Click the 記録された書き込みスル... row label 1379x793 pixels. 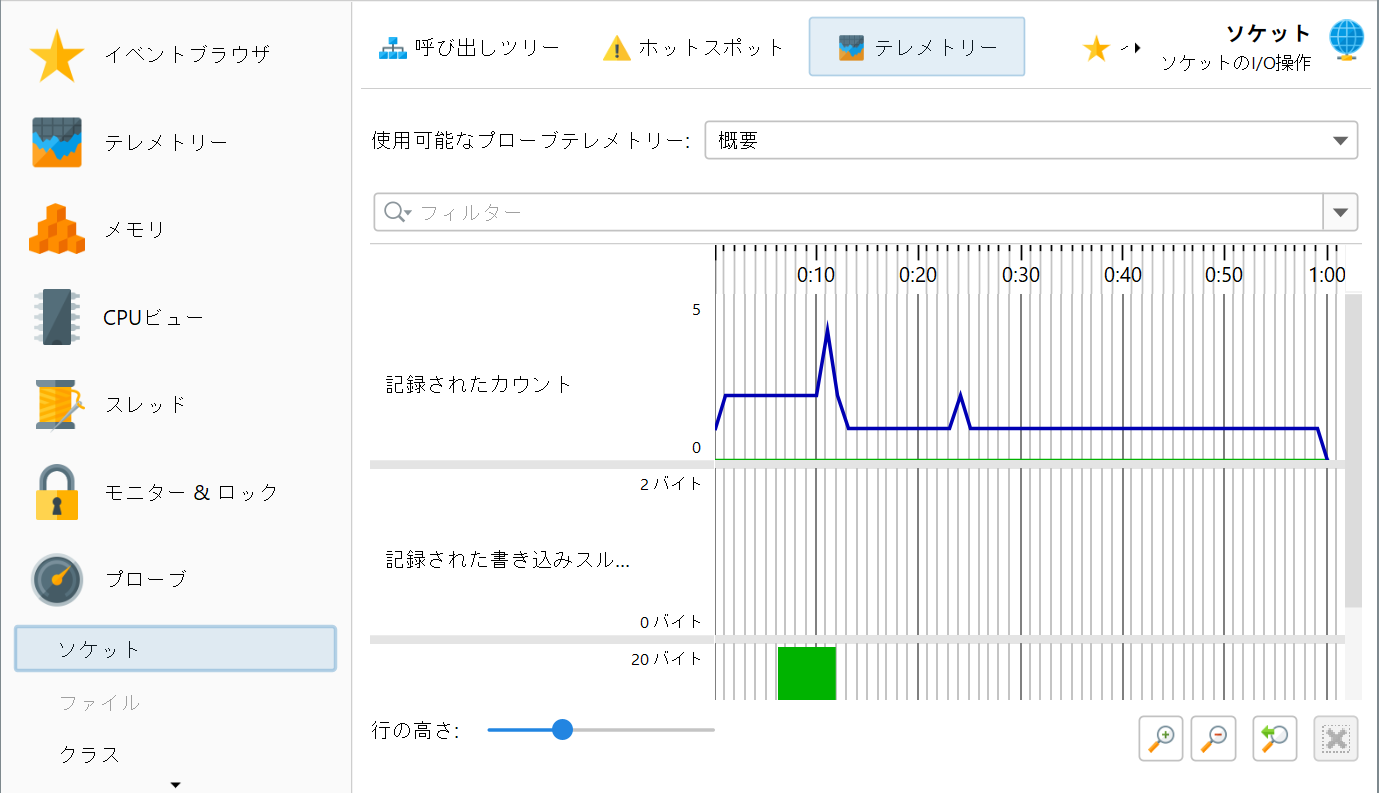tap(508, 560)
